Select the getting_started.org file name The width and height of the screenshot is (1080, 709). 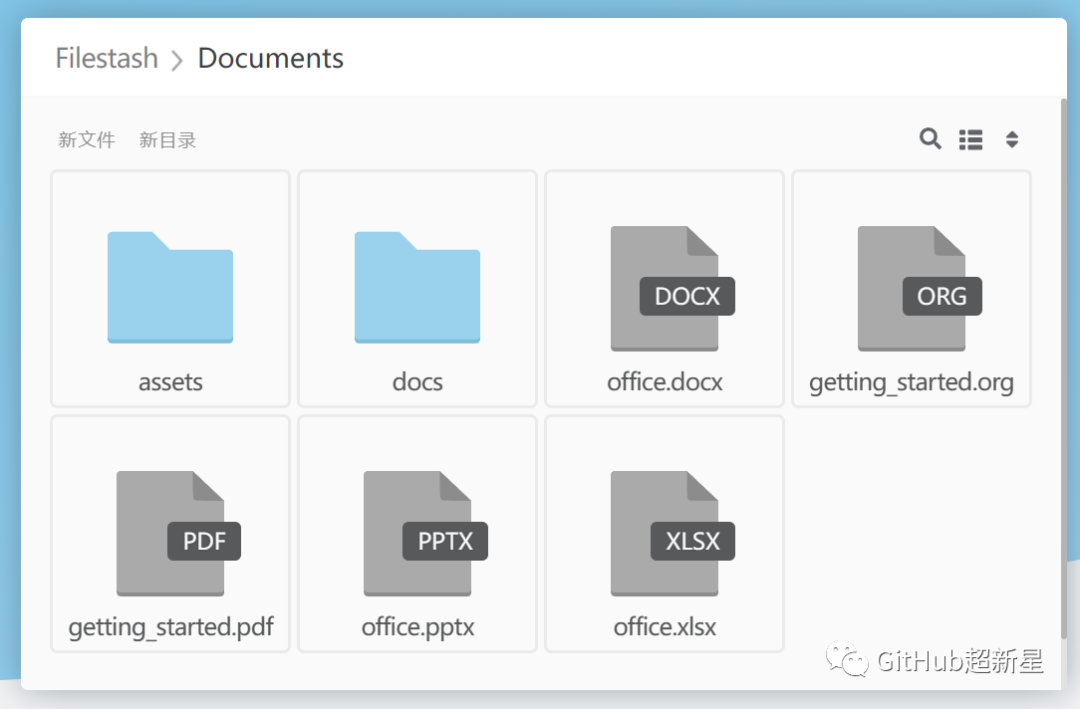911,382
